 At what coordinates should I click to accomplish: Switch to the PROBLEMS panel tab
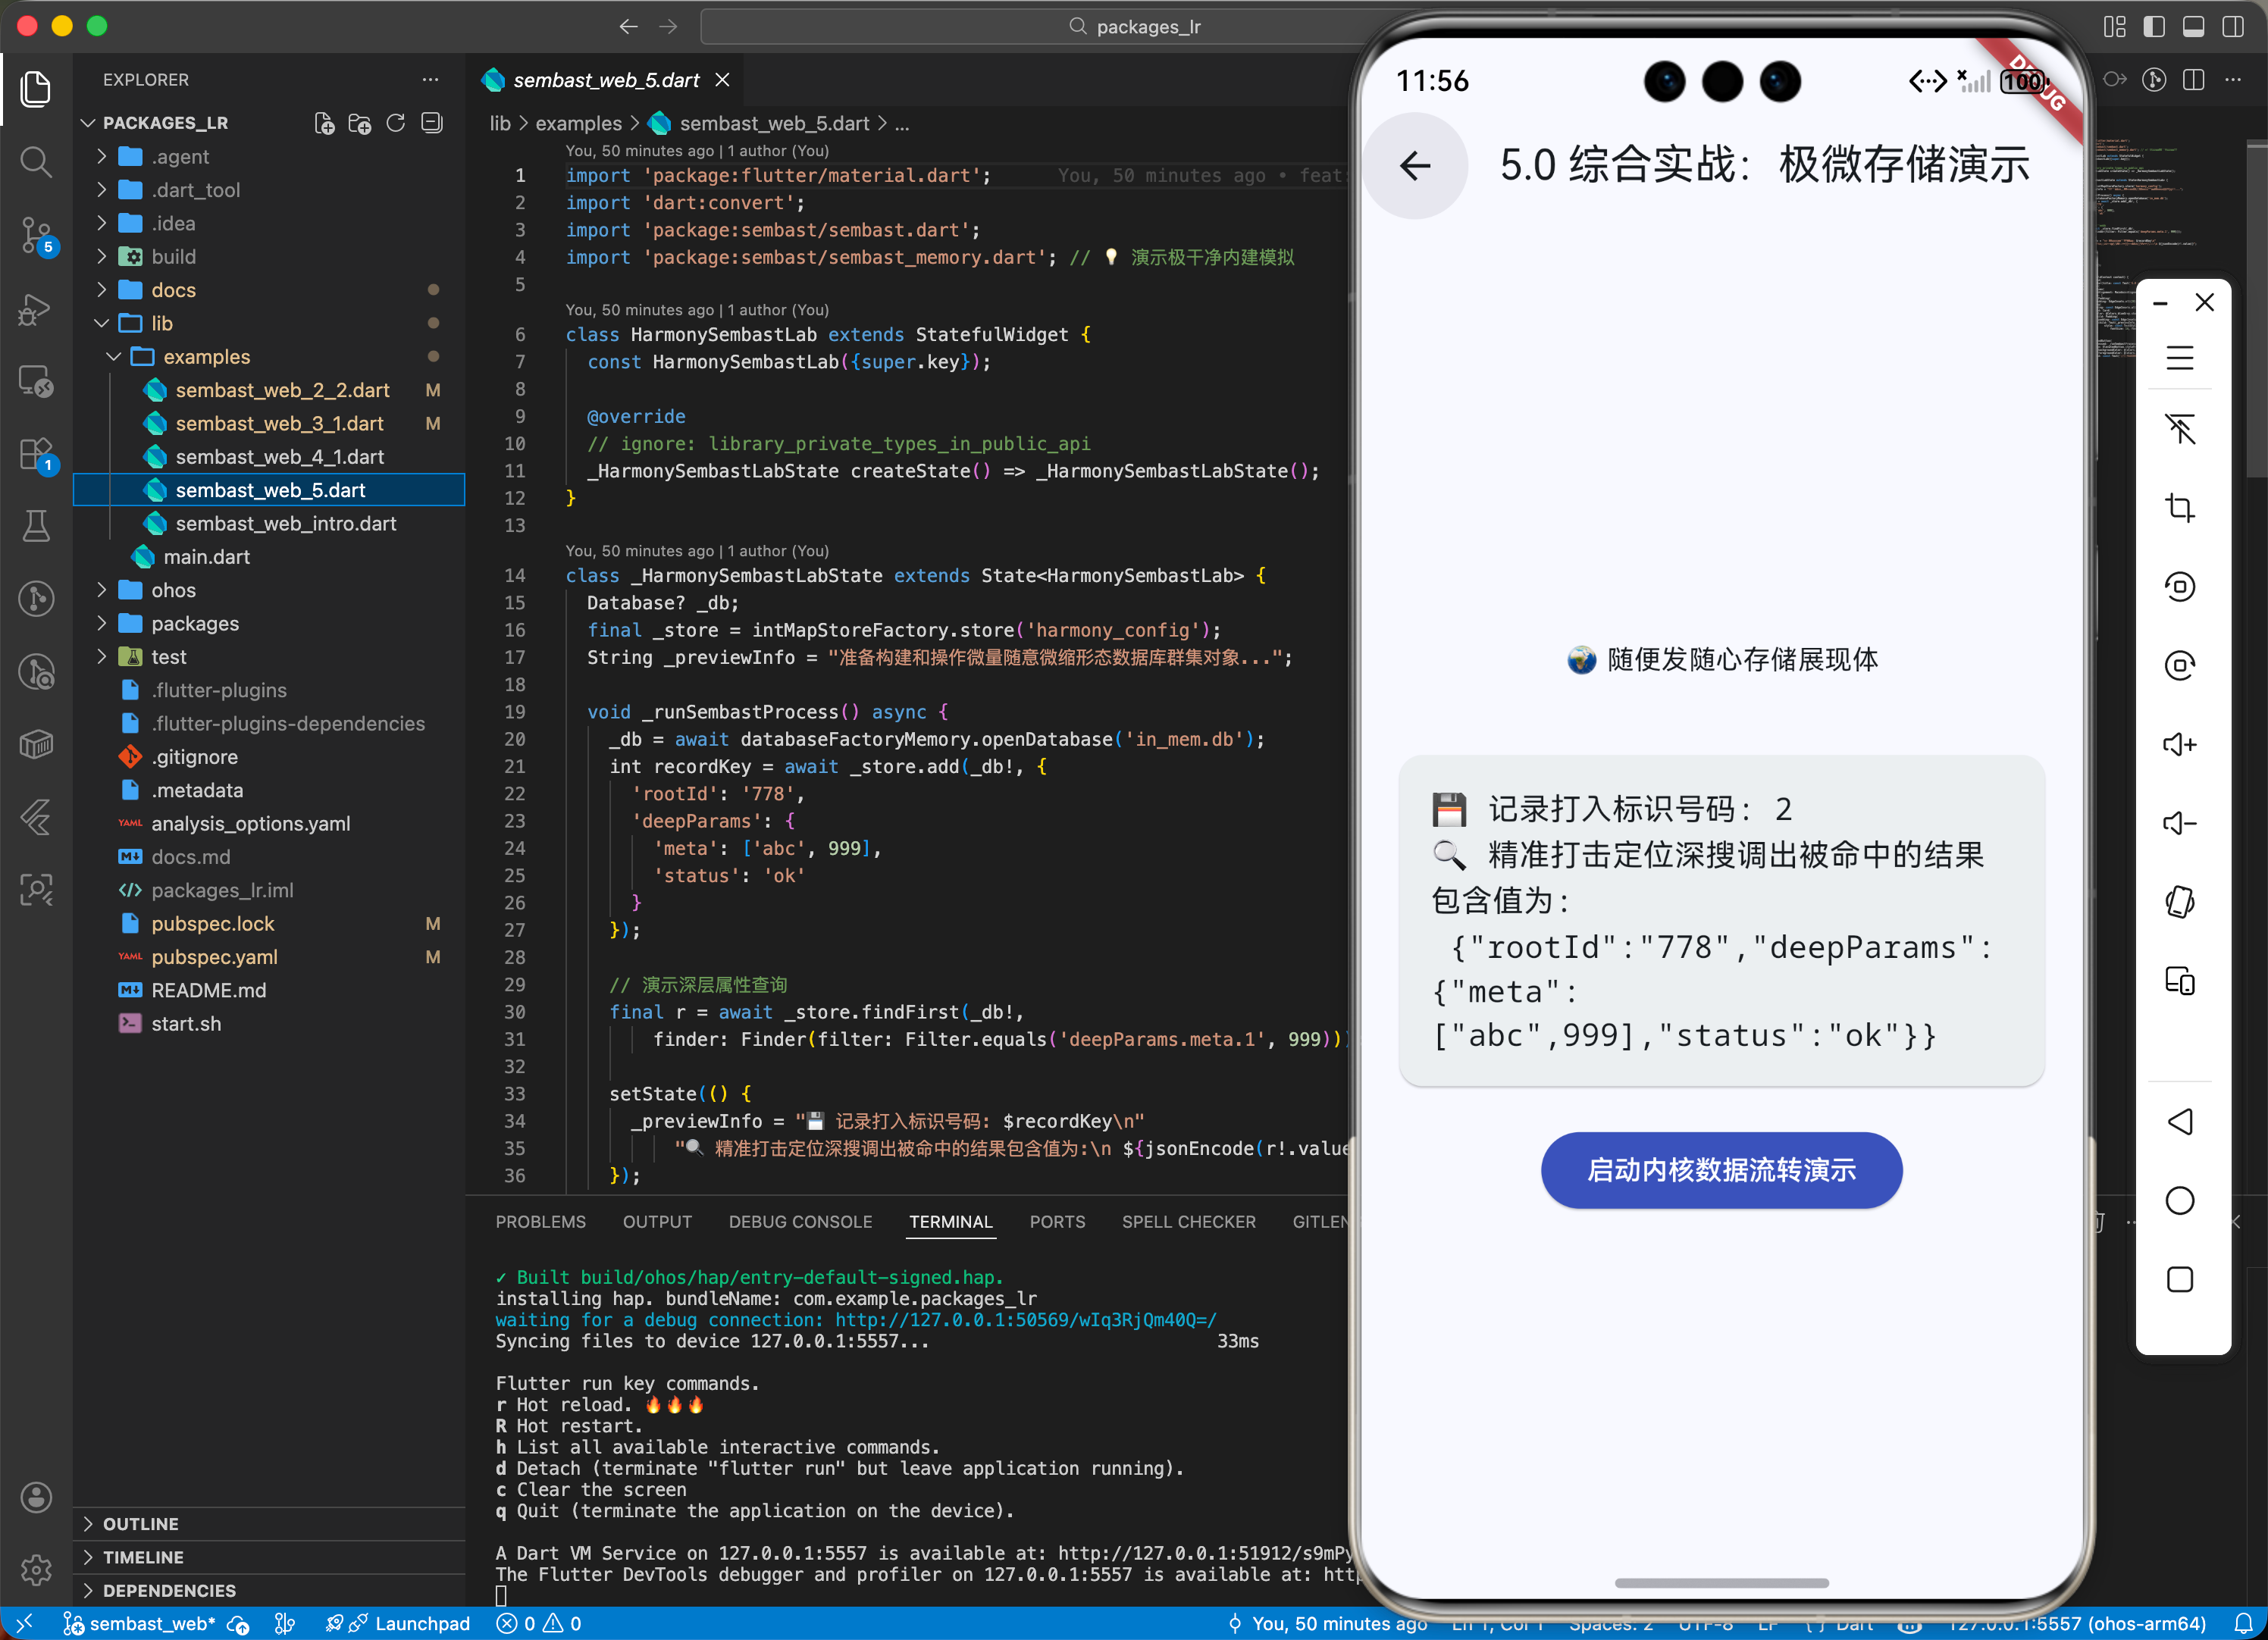pos(540,1222)
